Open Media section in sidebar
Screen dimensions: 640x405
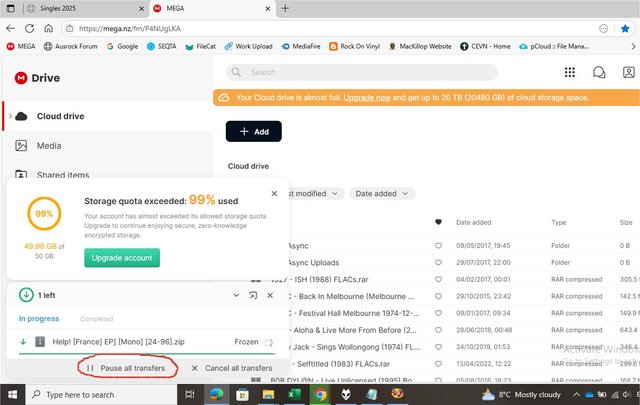pos(49,146)
